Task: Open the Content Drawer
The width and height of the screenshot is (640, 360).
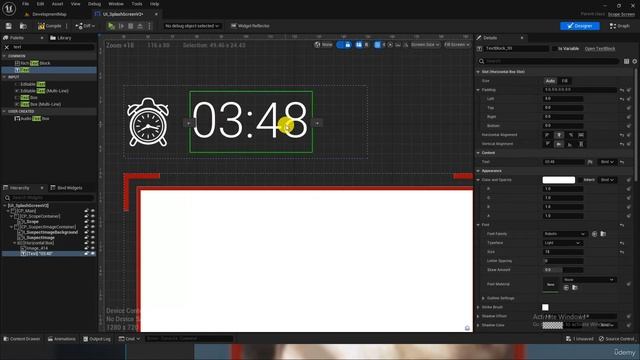Action: tap(22, 339)
